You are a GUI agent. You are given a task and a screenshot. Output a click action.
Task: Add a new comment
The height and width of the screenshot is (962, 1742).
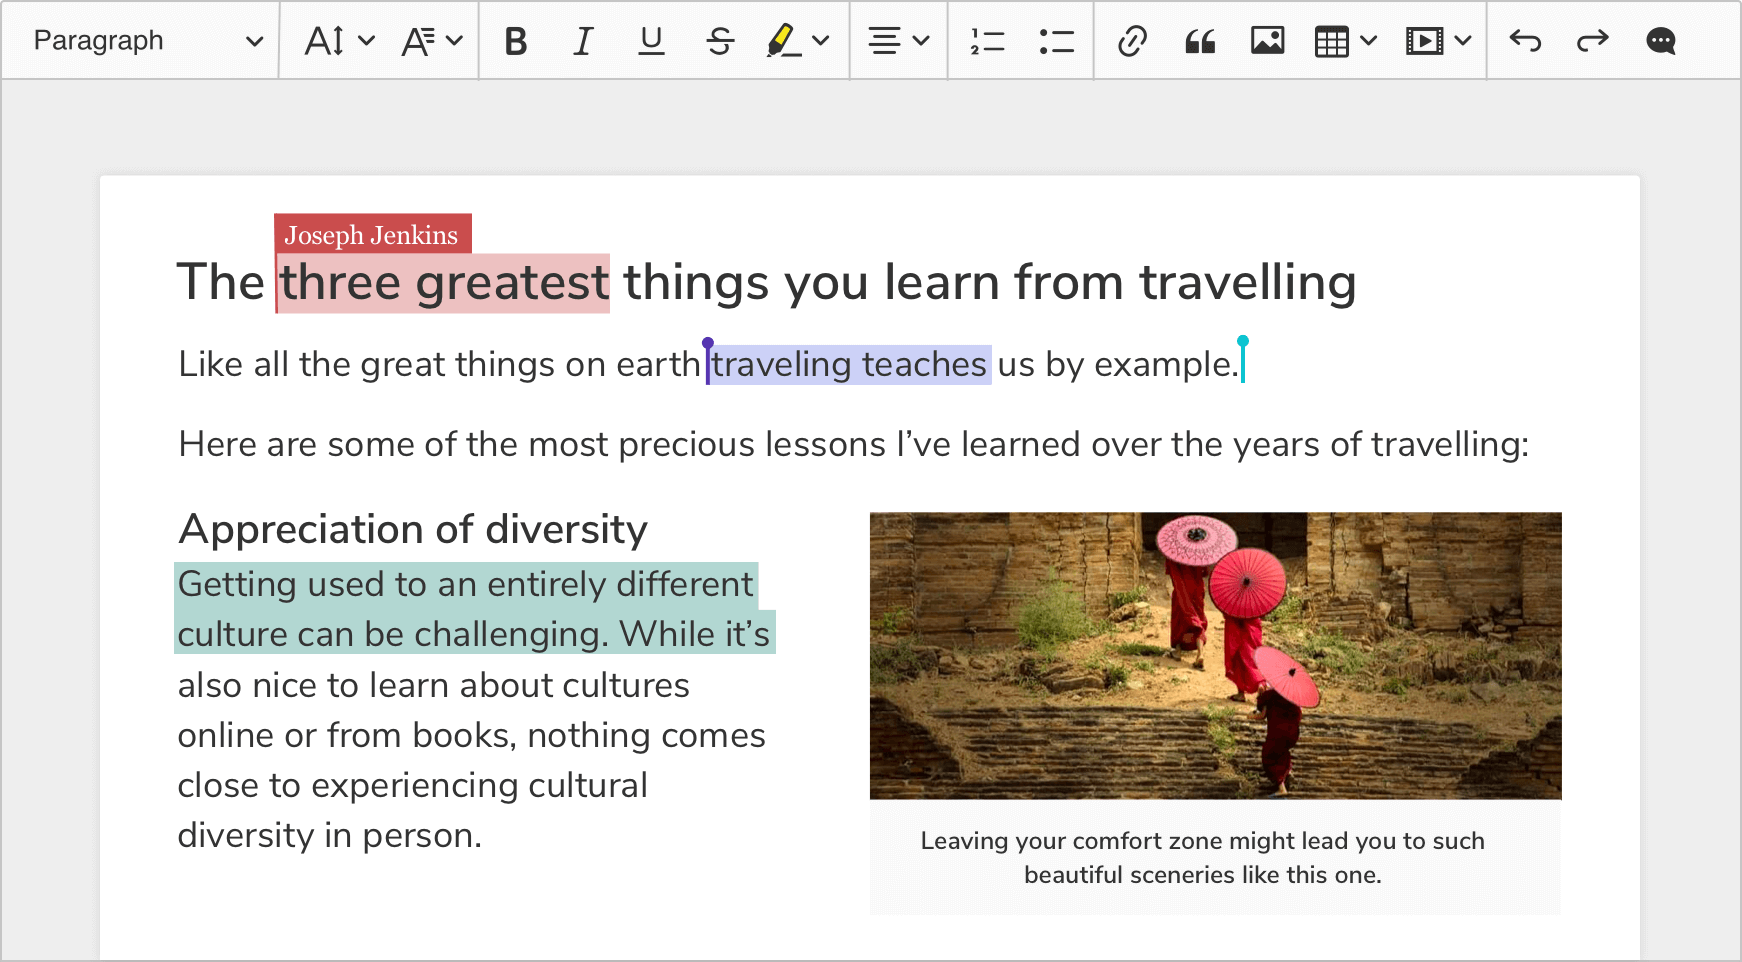(x=1660, y=40)
